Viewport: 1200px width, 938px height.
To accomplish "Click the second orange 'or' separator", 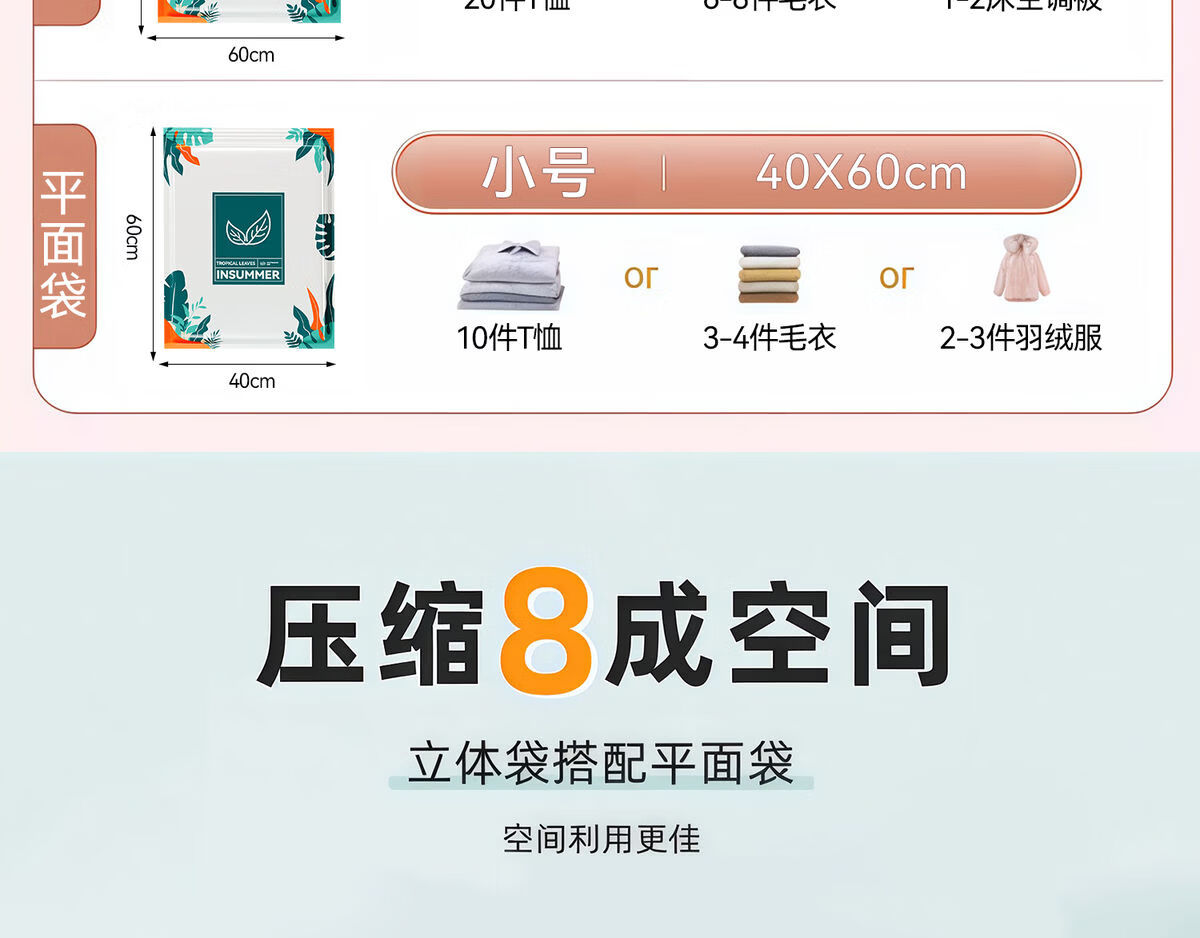I will [x=897, y=277].
